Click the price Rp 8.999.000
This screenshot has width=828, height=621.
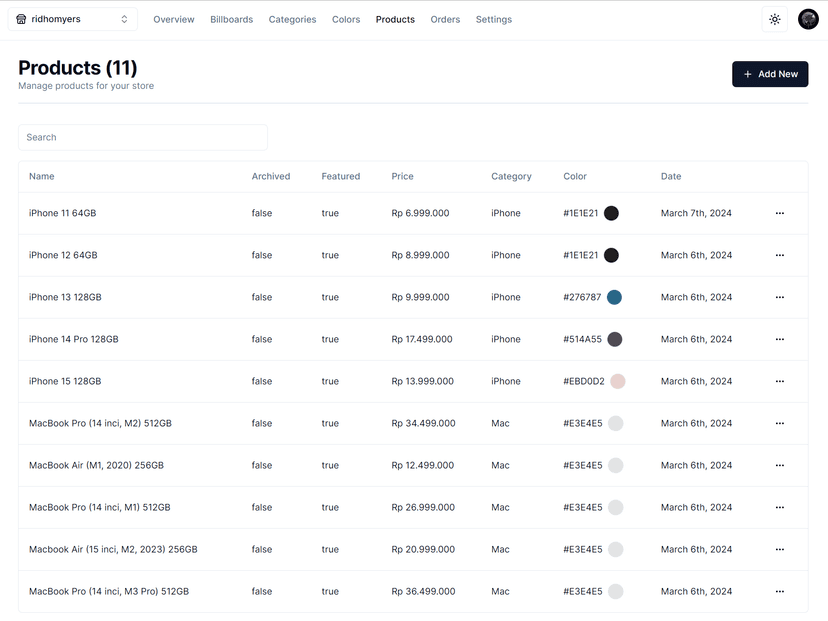(420, 255)
